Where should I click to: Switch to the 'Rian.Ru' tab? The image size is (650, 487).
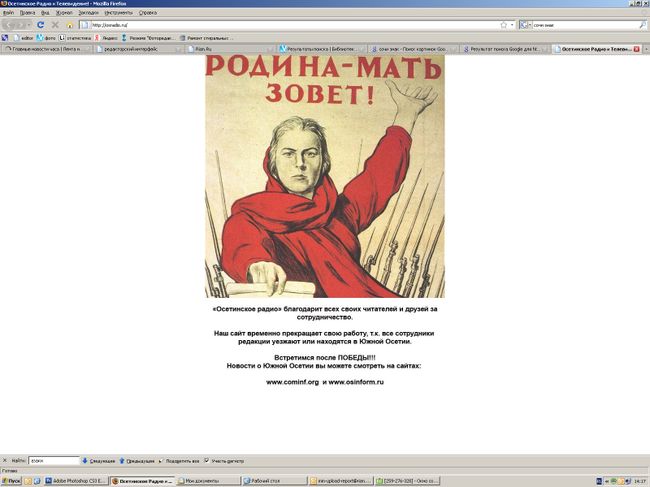click(x=230, y=49)
